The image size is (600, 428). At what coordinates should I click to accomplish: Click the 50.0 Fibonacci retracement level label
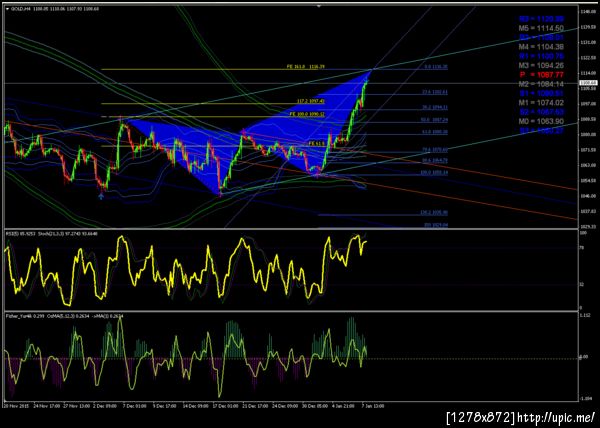click(435, 120)
